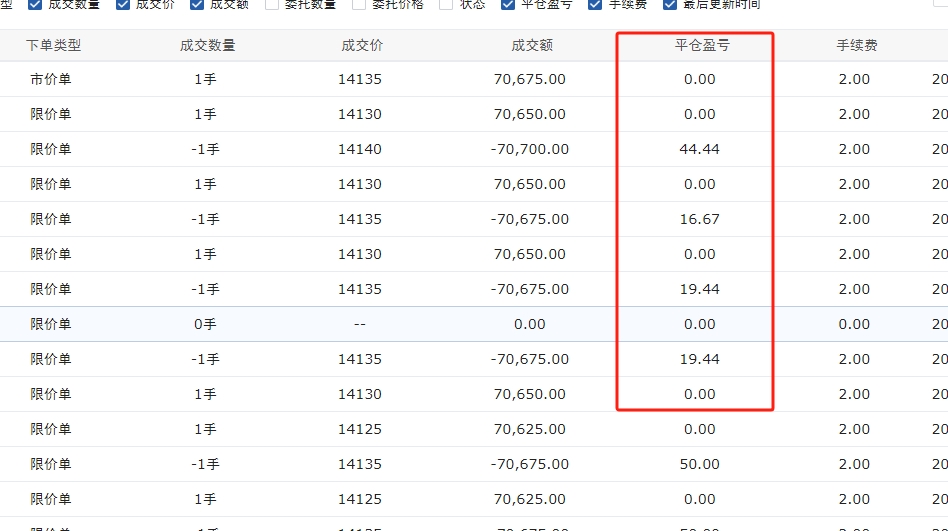
Task: Enable the 委托价格 column checkbox
Action: click(359, 4)
